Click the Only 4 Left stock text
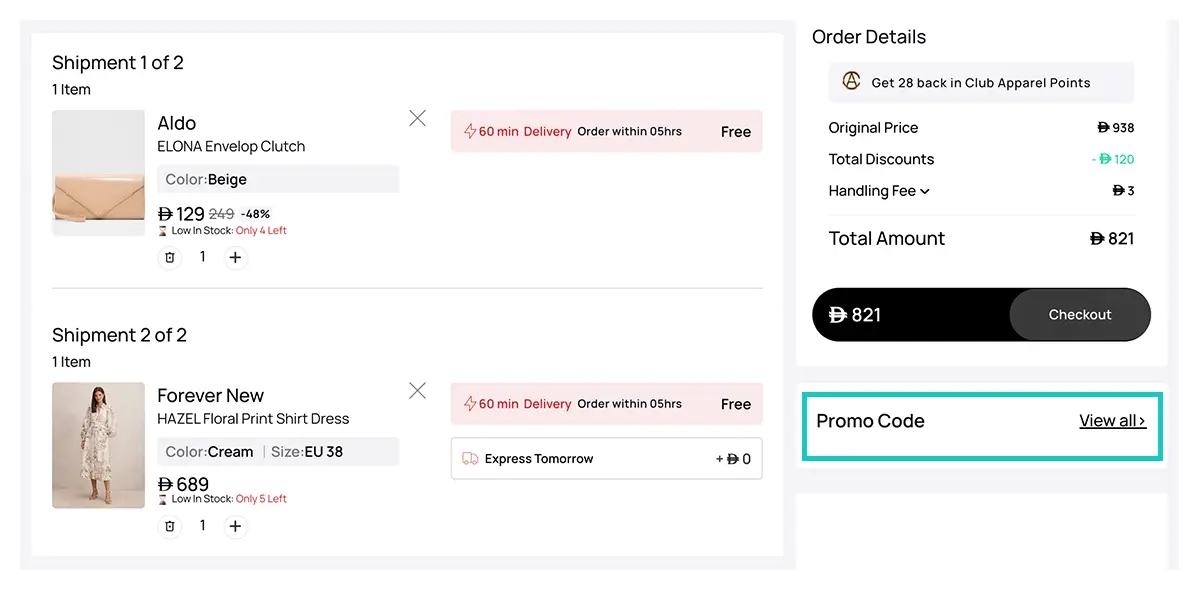 point(261,231)
